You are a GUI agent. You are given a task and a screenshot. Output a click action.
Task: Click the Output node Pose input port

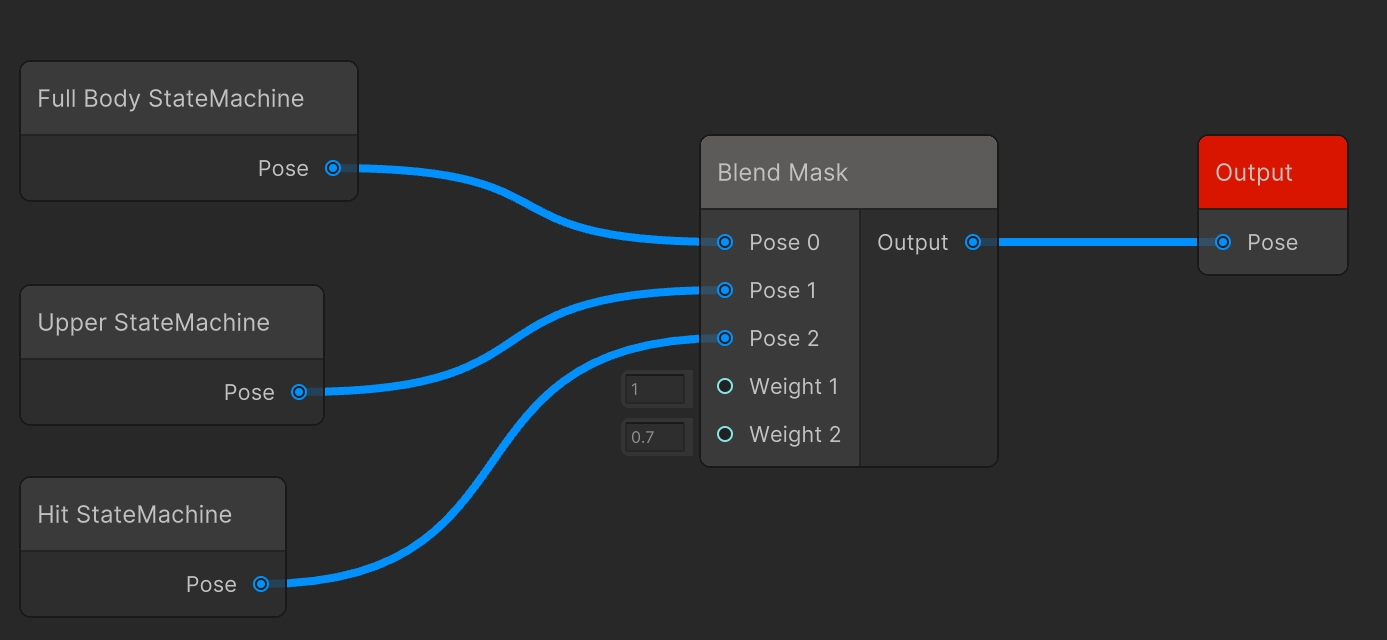pyautogui.click(x=1223, y=242)
